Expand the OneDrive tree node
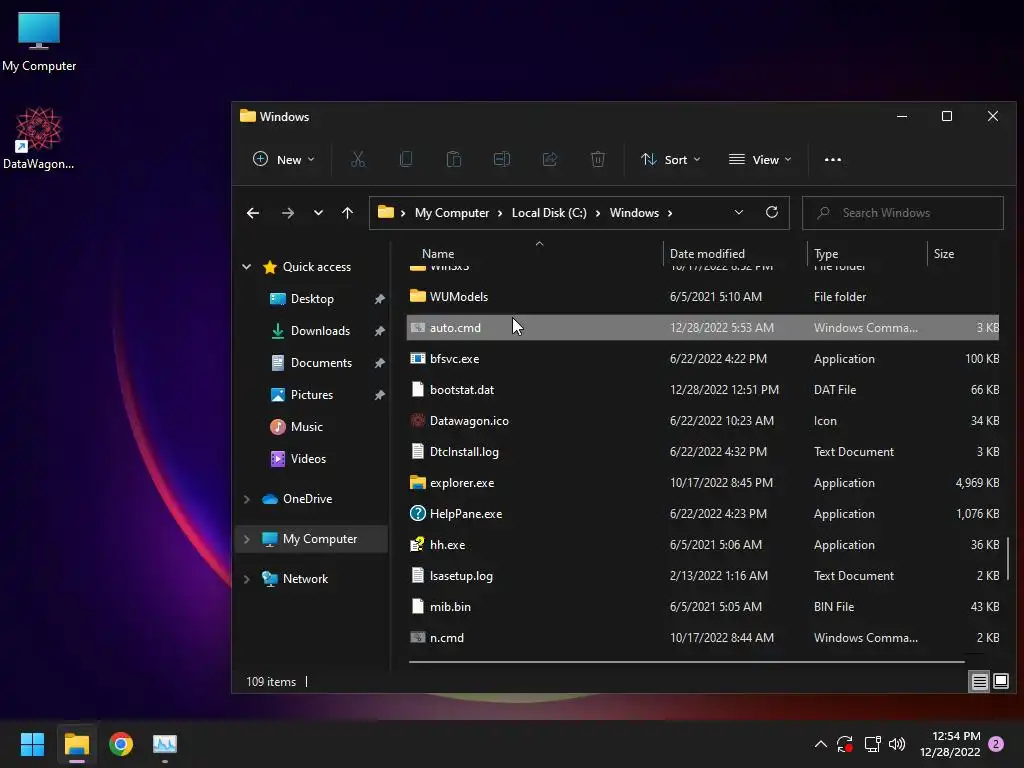 tap(246, 499)
